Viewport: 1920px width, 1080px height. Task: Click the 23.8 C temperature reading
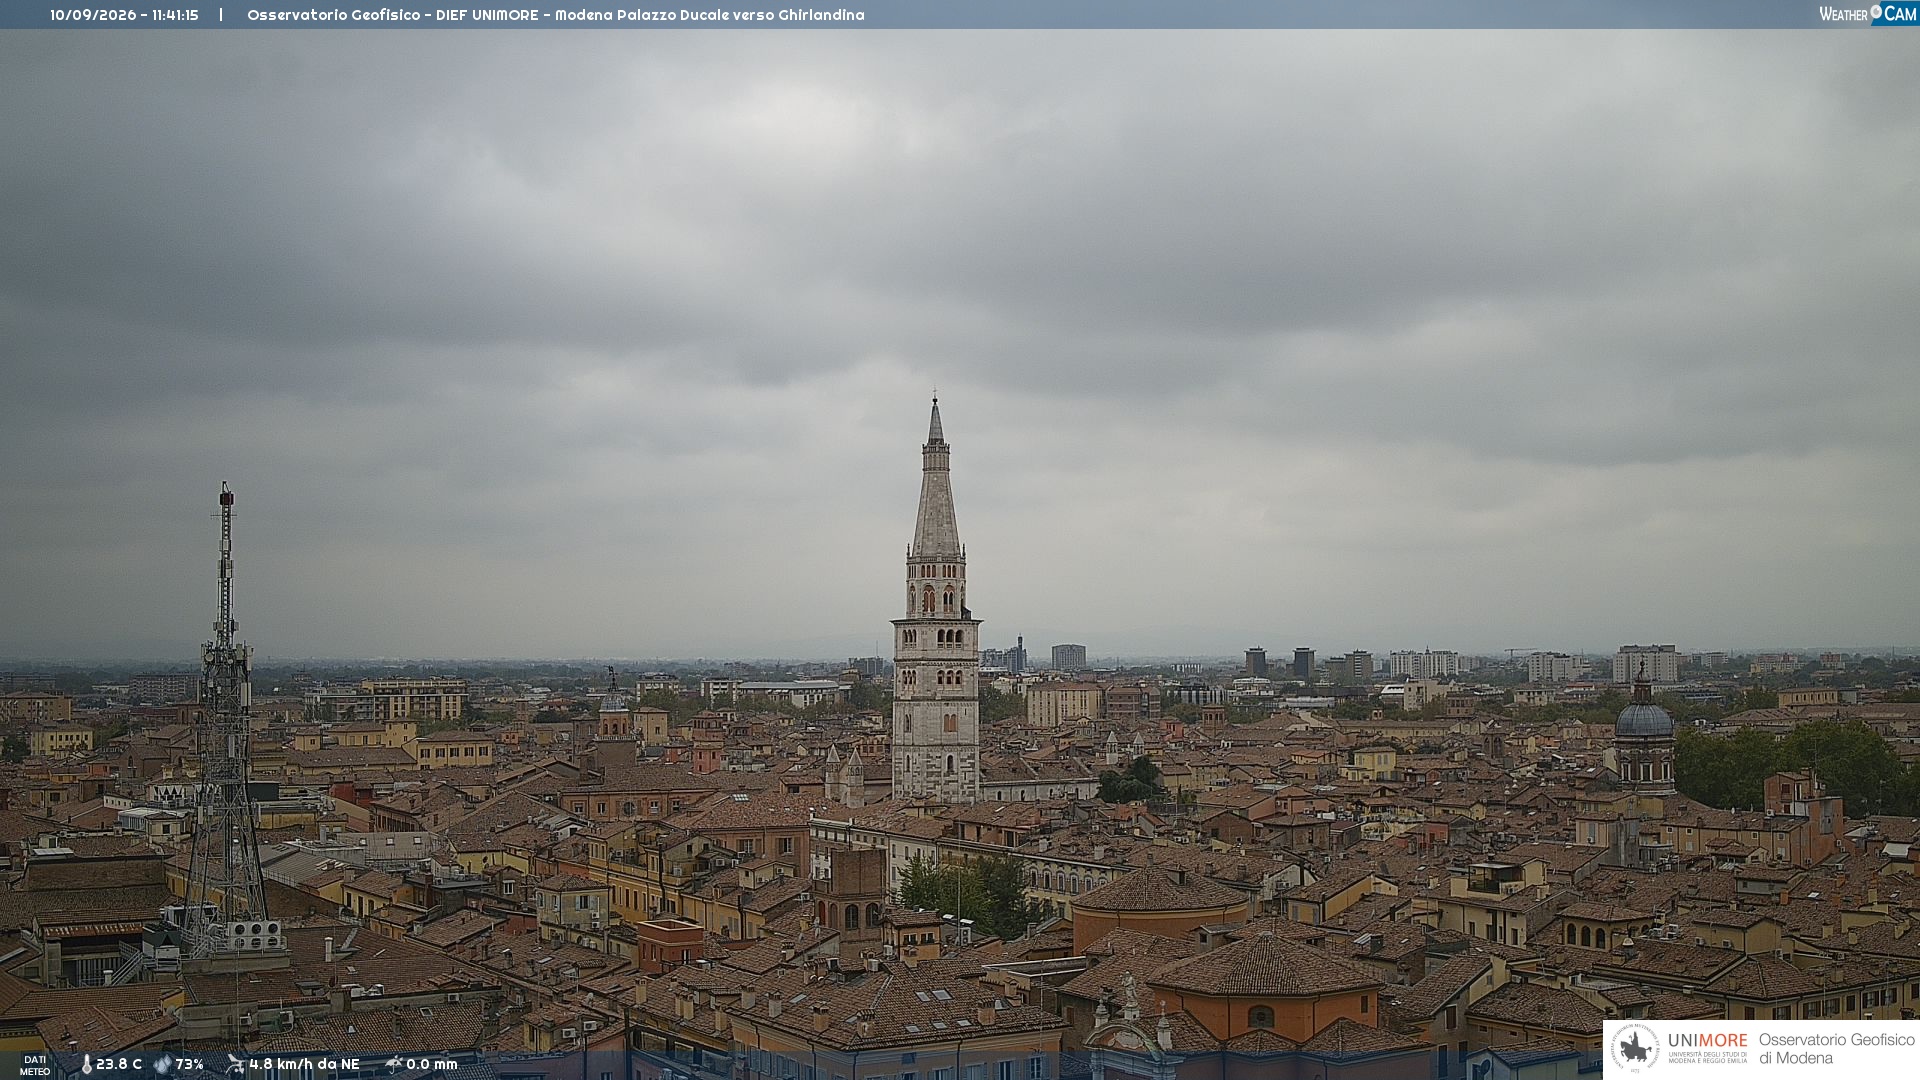coord(119,1064)
